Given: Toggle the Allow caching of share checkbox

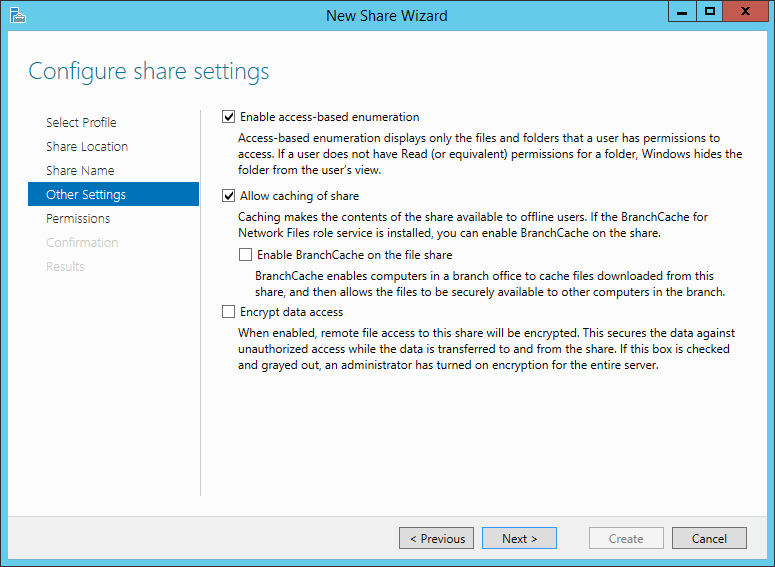Looking at the screenshot, I should pyautogui.click(x=228, y=196).
